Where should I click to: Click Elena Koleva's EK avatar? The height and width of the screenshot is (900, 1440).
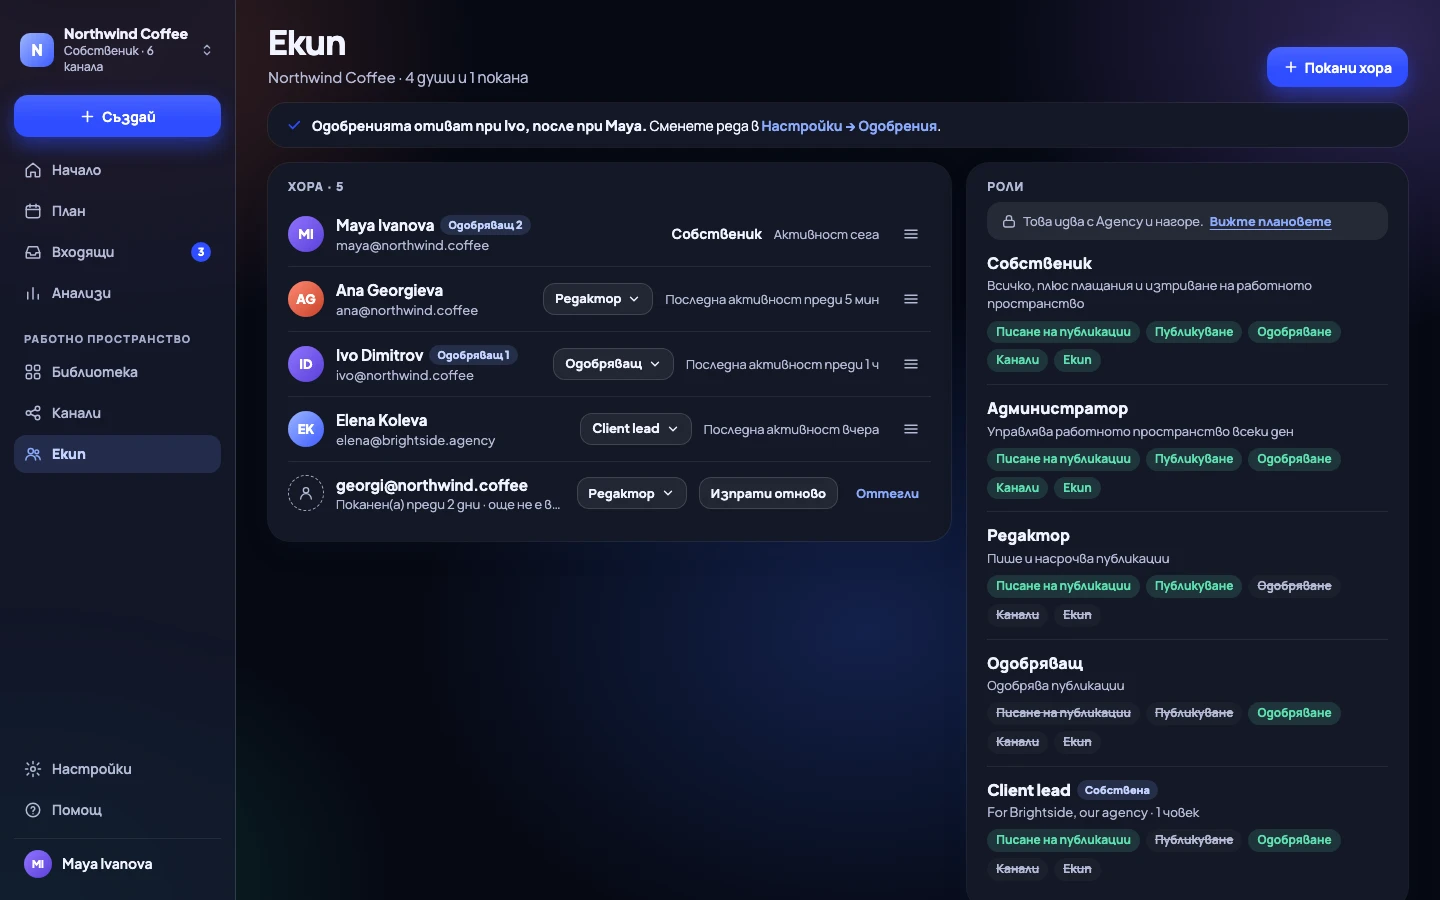306,429
